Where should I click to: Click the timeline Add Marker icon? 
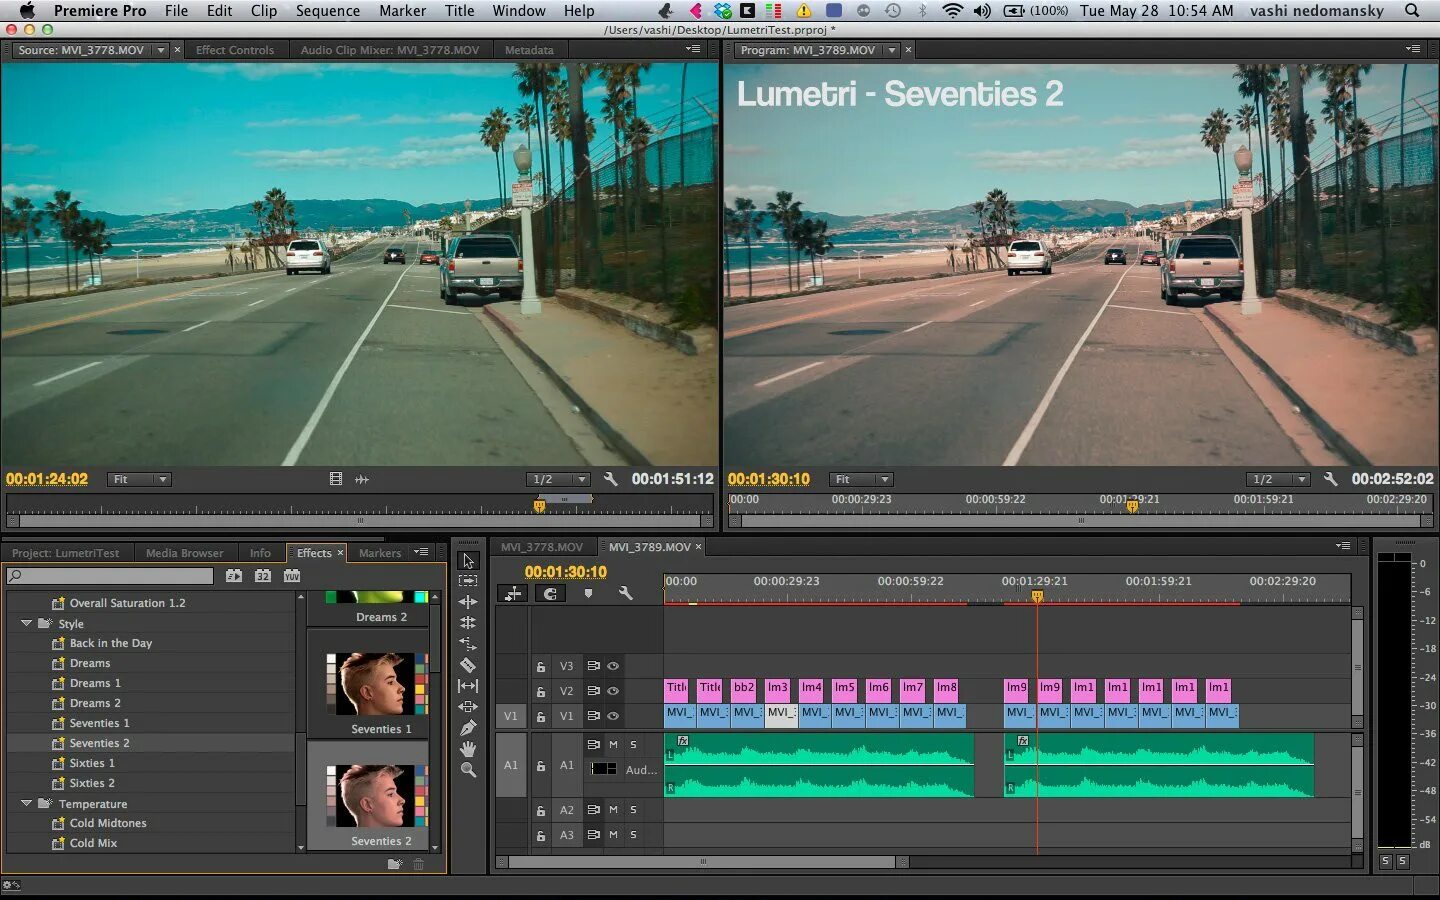[x=588, y=593]
